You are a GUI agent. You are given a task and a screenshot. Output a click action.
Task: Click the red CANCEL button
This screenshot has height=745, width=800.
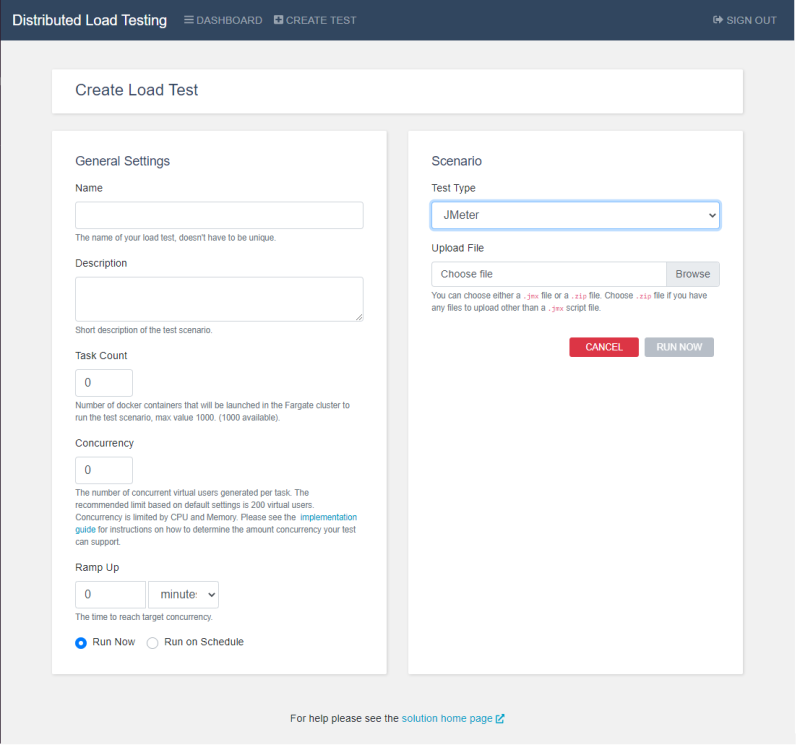tap(604, 347)
